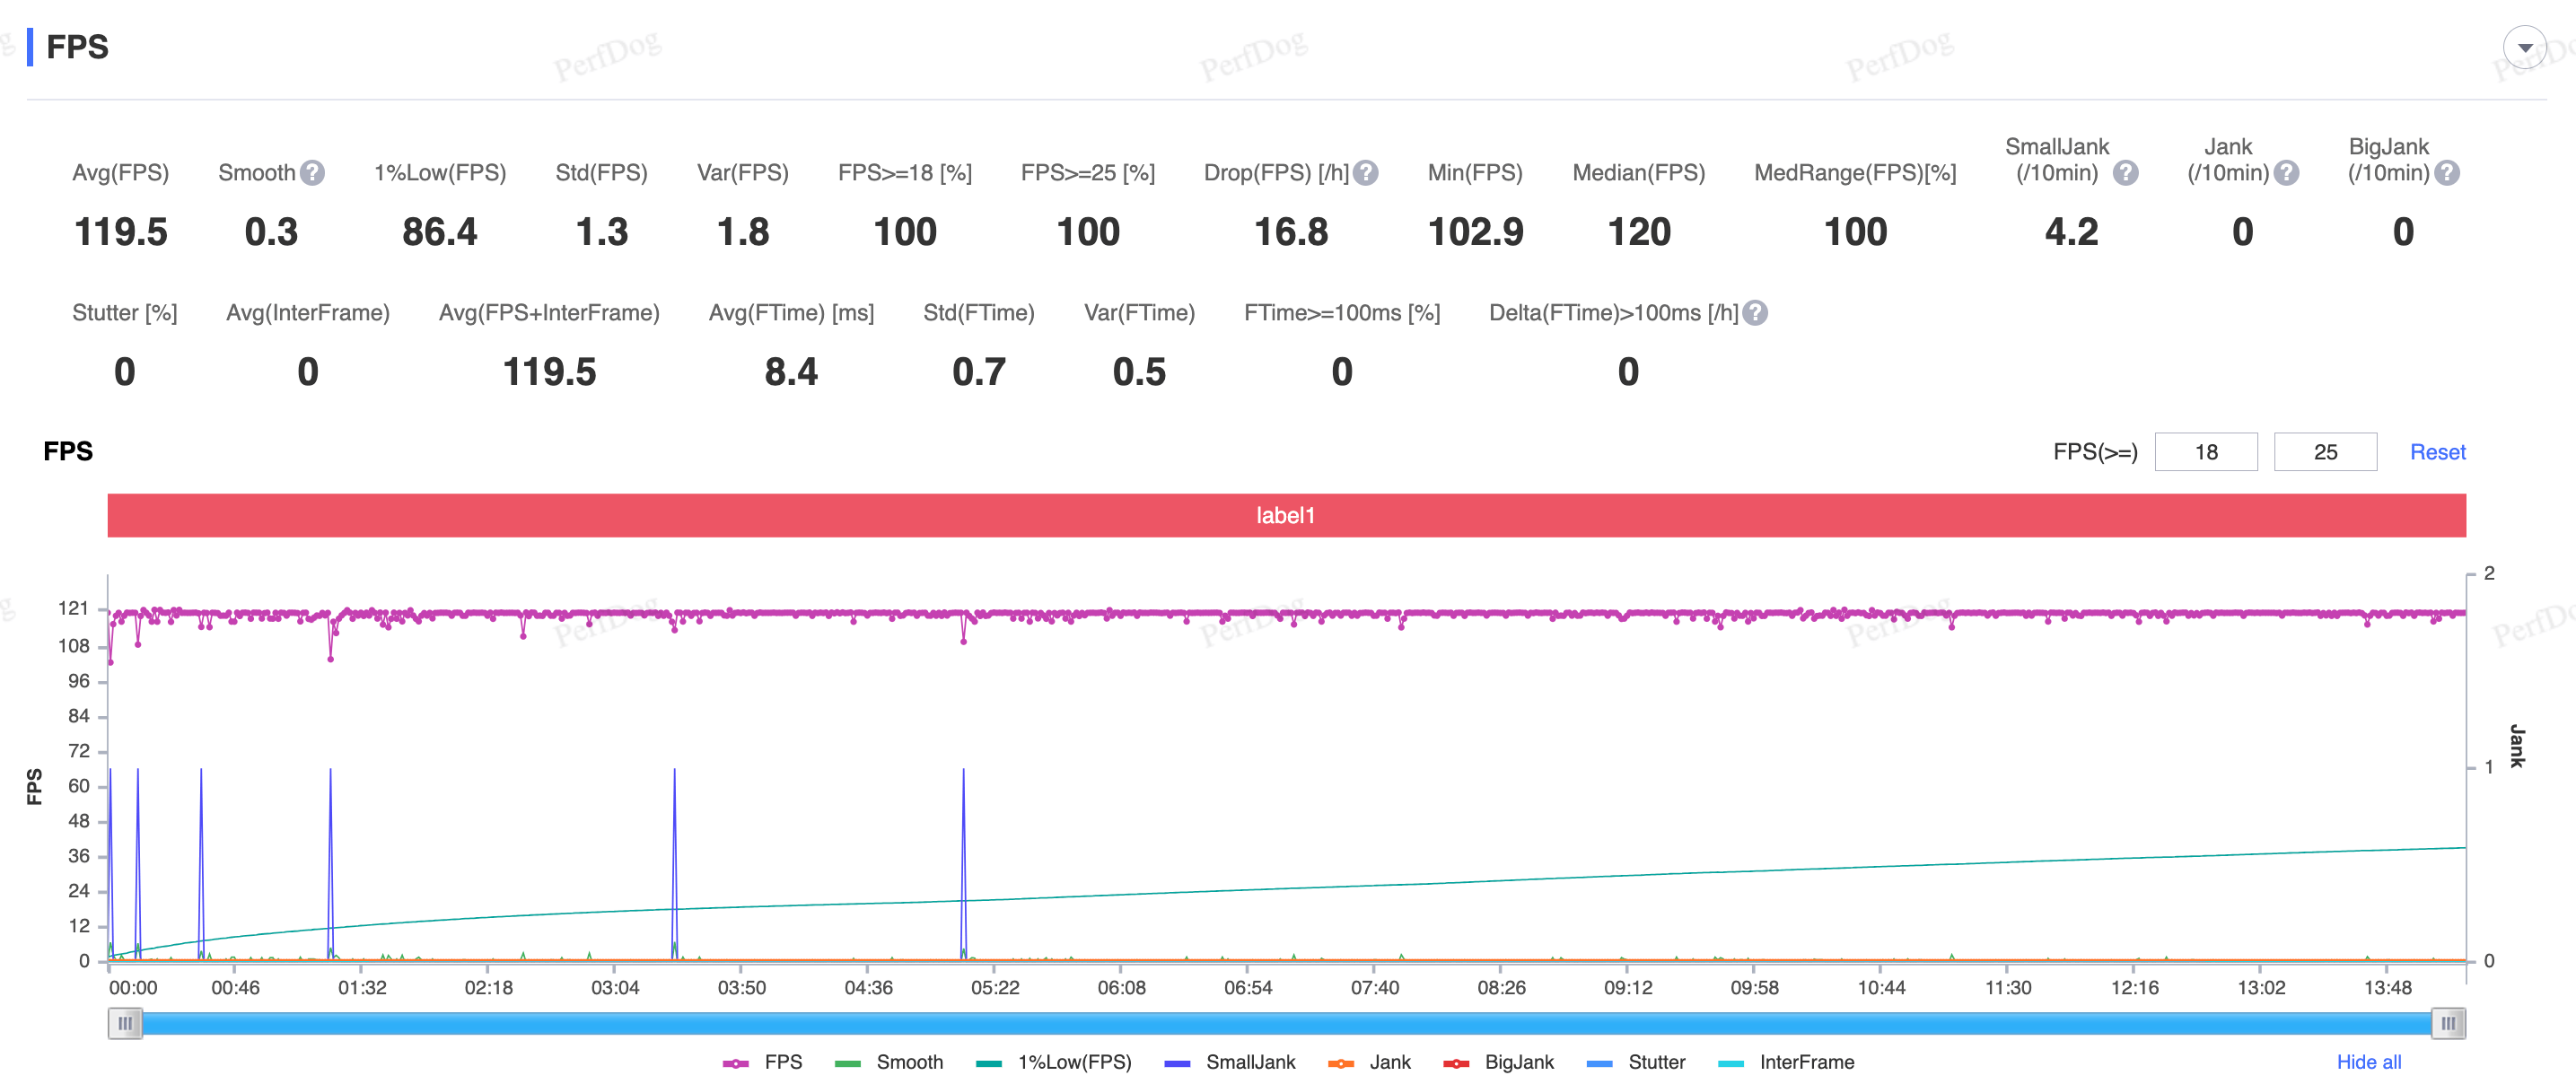This screenshot has width=2576, height=1084.
Task: Click the help icon next to Smooth
Action: (x=313, y=173)
